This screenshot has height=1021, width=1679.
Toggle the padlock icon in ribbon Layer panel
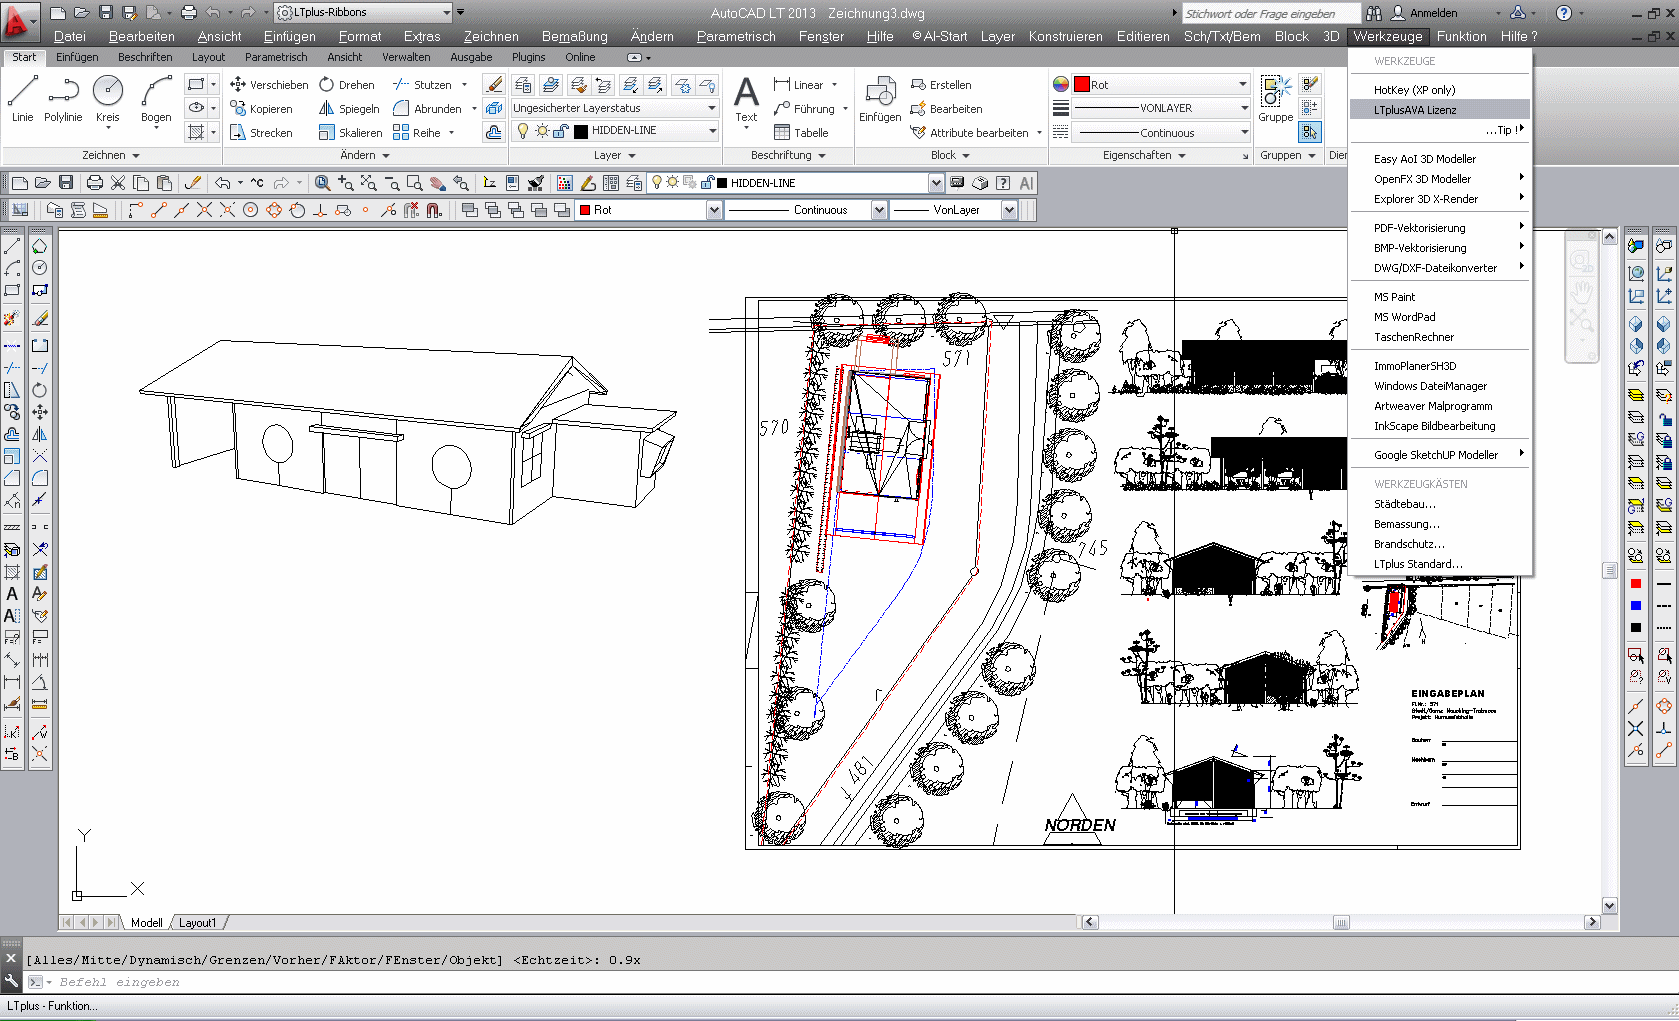tap(560, 131)
